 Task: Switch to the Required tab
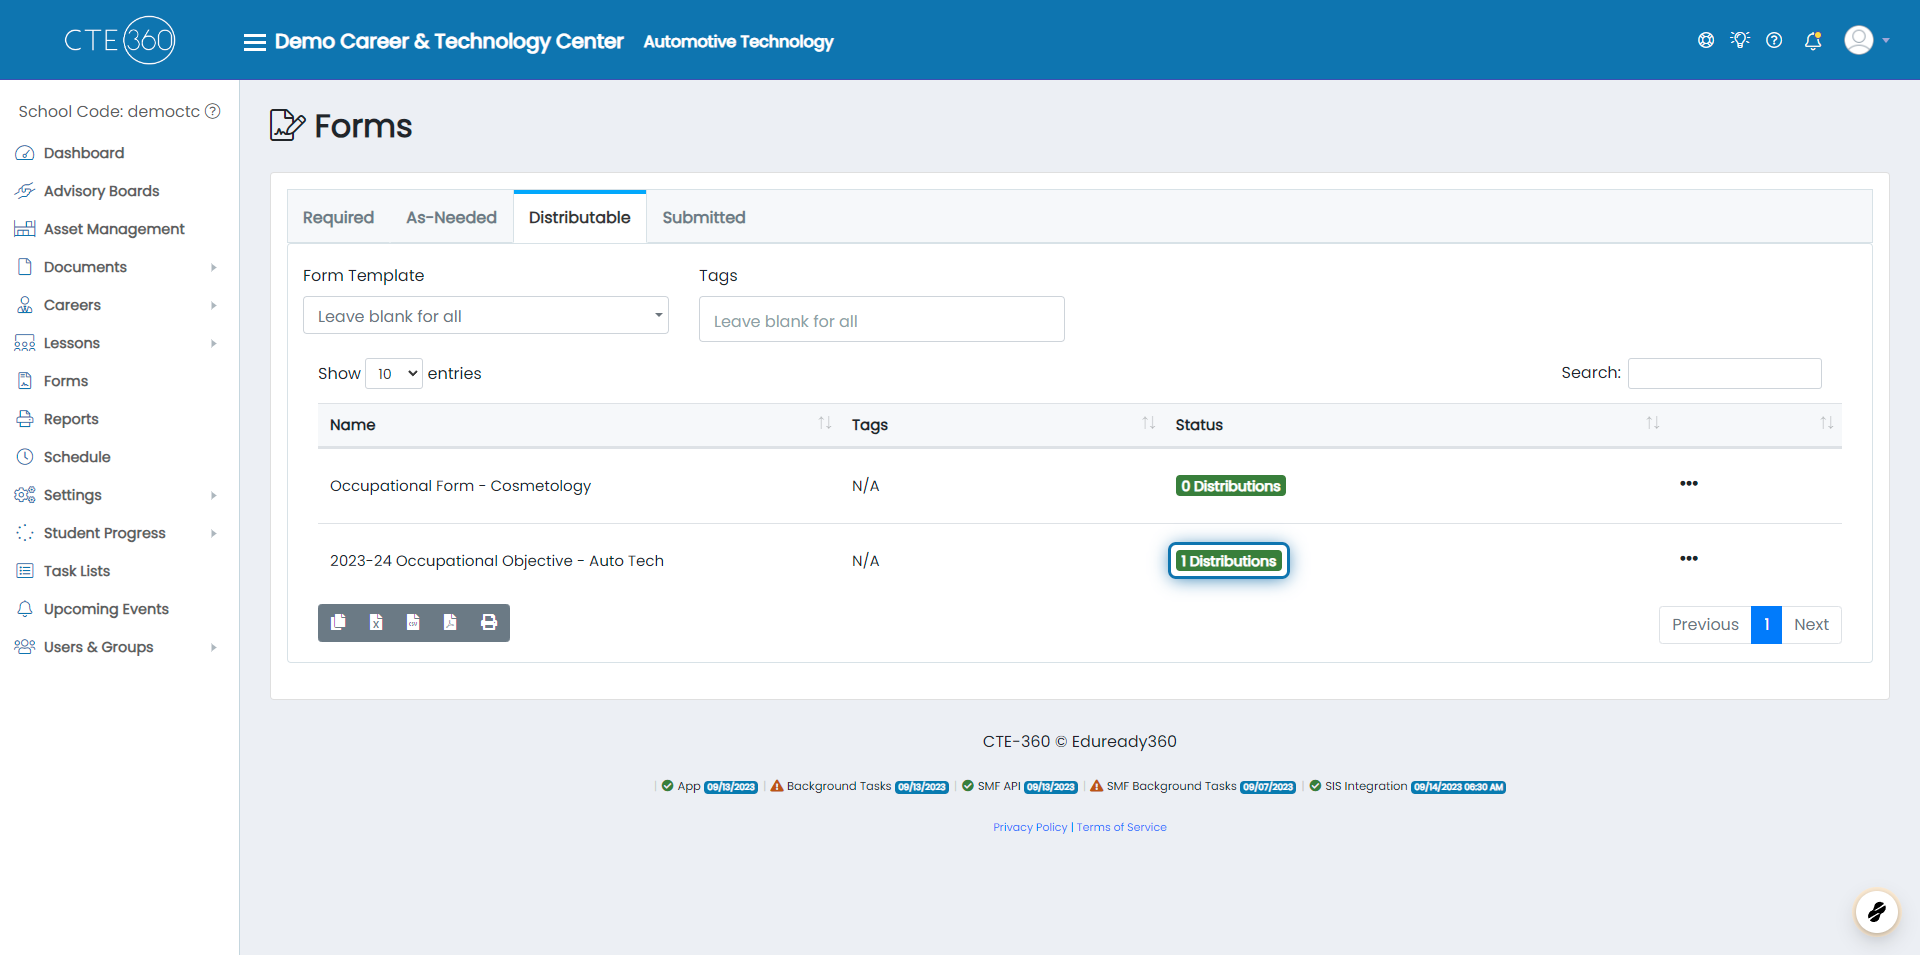338,217
